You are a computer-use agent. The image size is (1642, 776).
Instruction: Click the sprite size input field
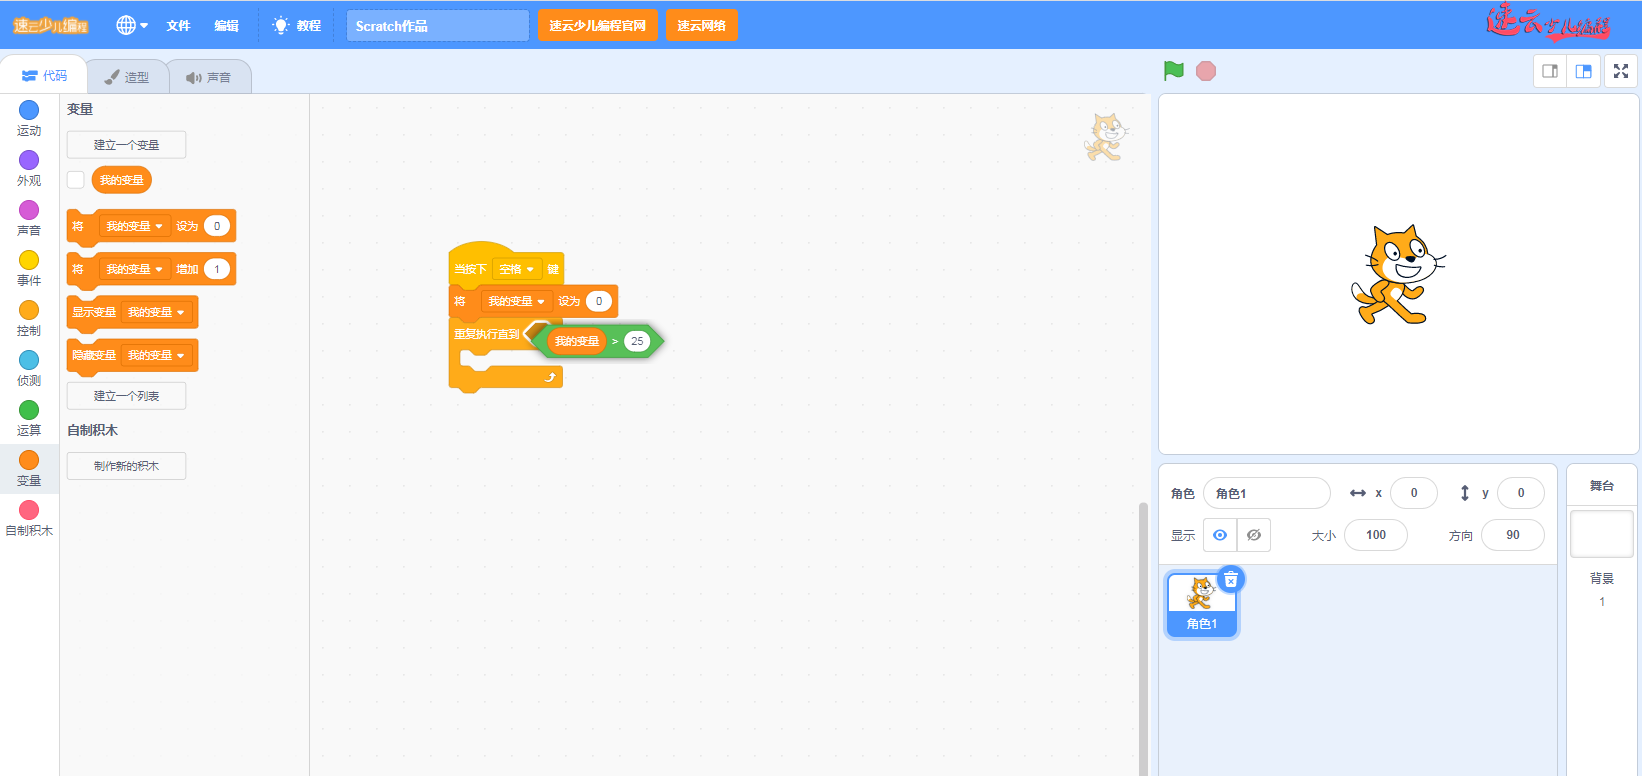click(x=1376, y=535)
